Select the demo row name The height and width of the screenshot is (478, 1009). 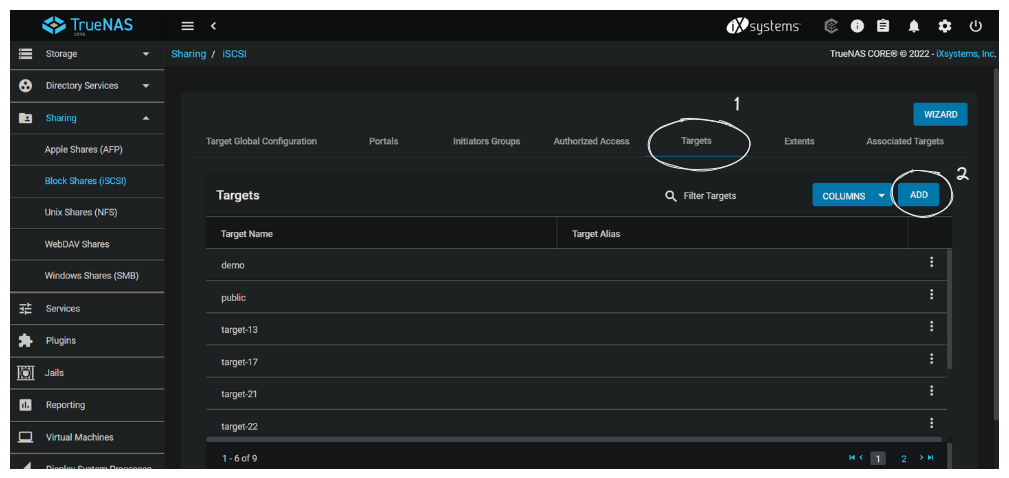click(233, 265)
